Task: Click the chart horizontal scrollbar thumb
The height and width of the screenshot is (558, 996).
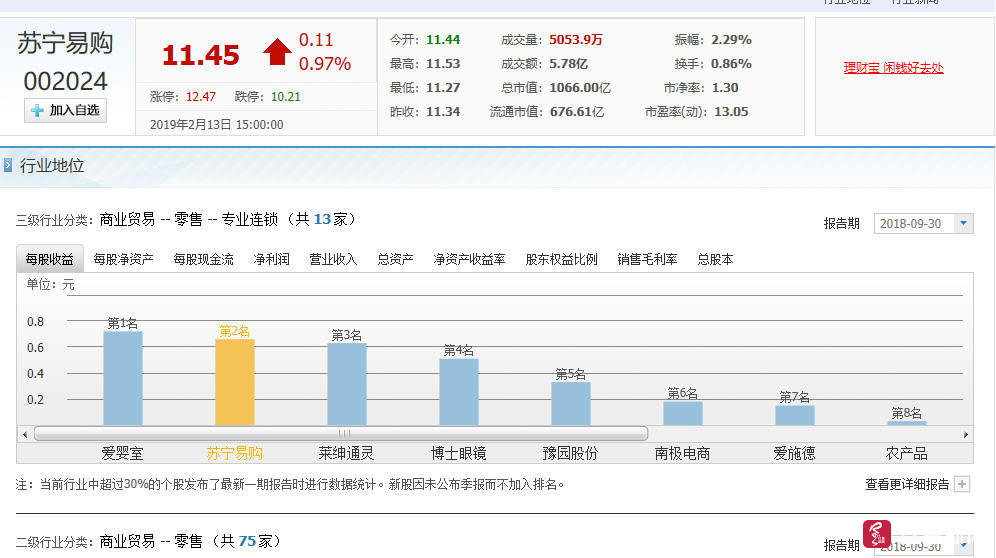Action: coord(341,433)
